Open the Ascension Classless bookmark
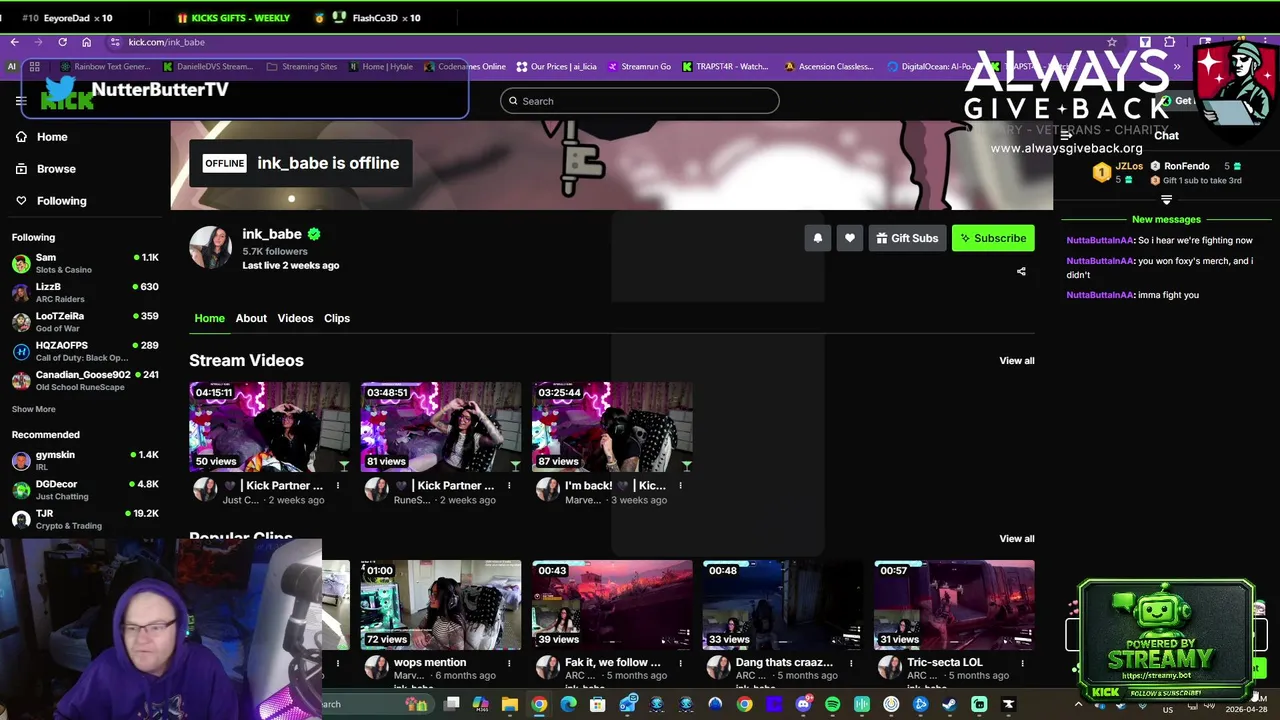The image size is (1280, 720). [829, 67]
